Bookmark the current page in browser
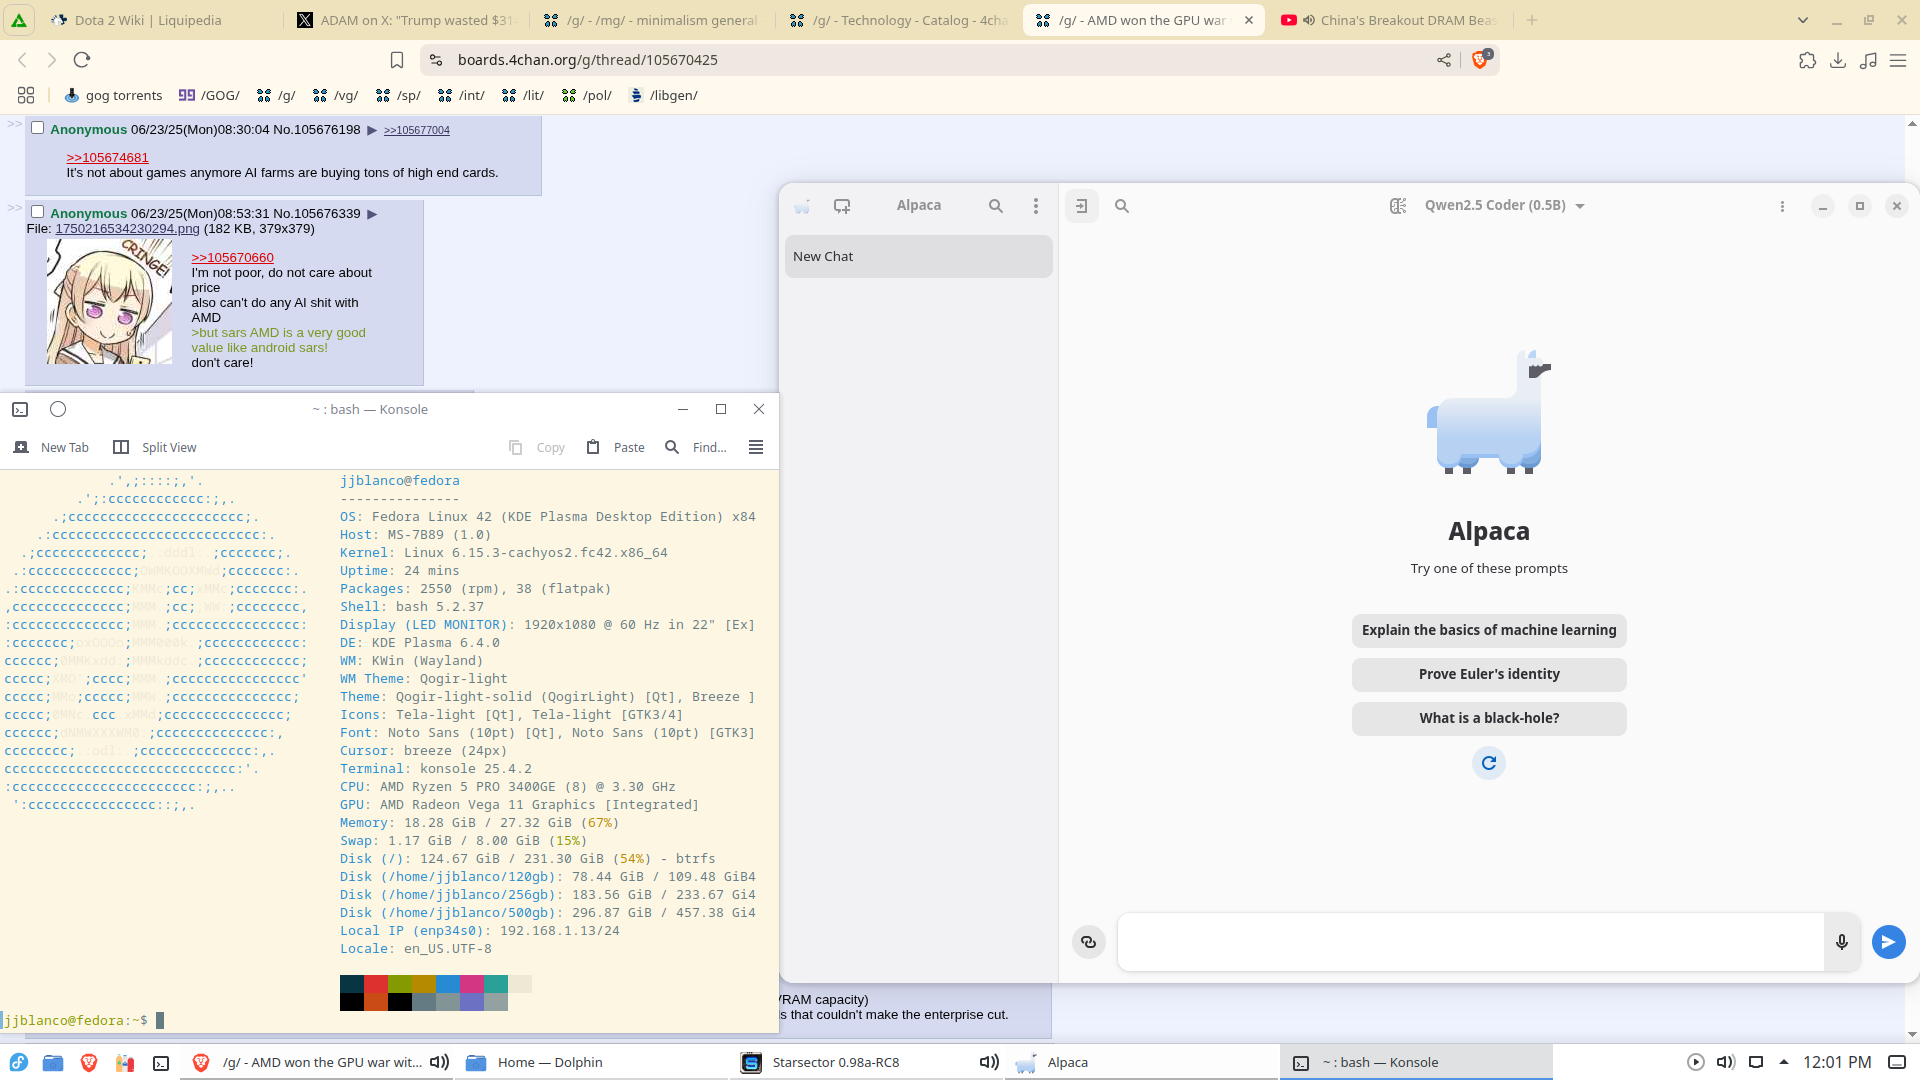 pyautogui.click(x=397, y=60)
